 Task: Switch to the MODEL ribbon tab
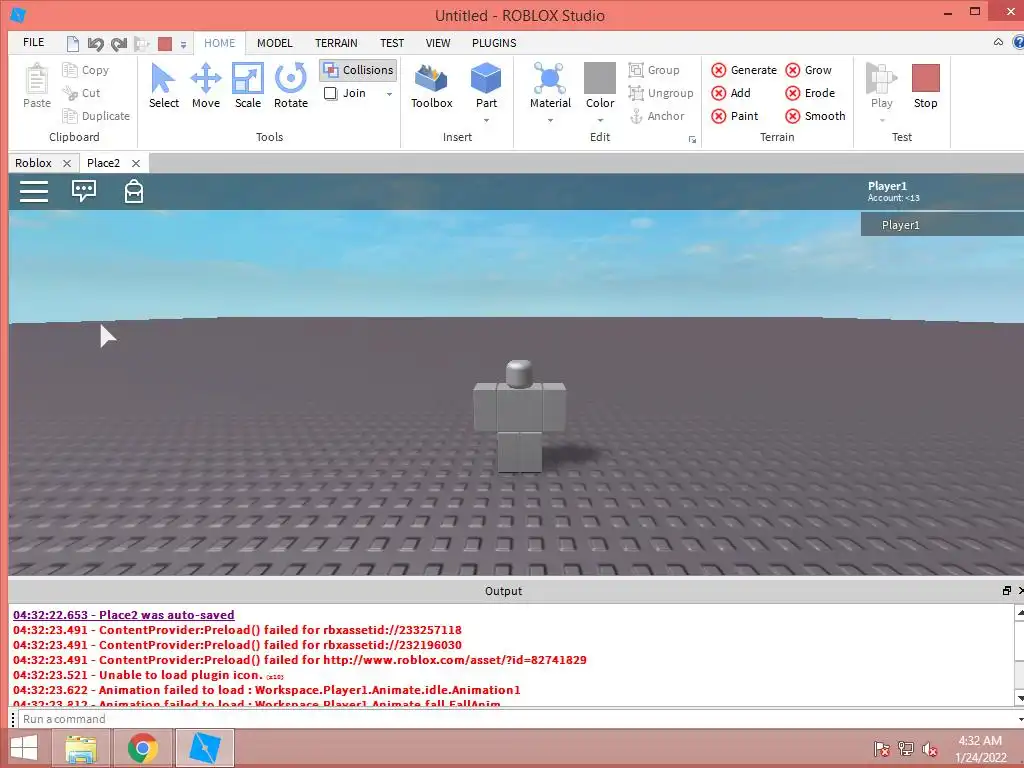click(x=274, y=43)
